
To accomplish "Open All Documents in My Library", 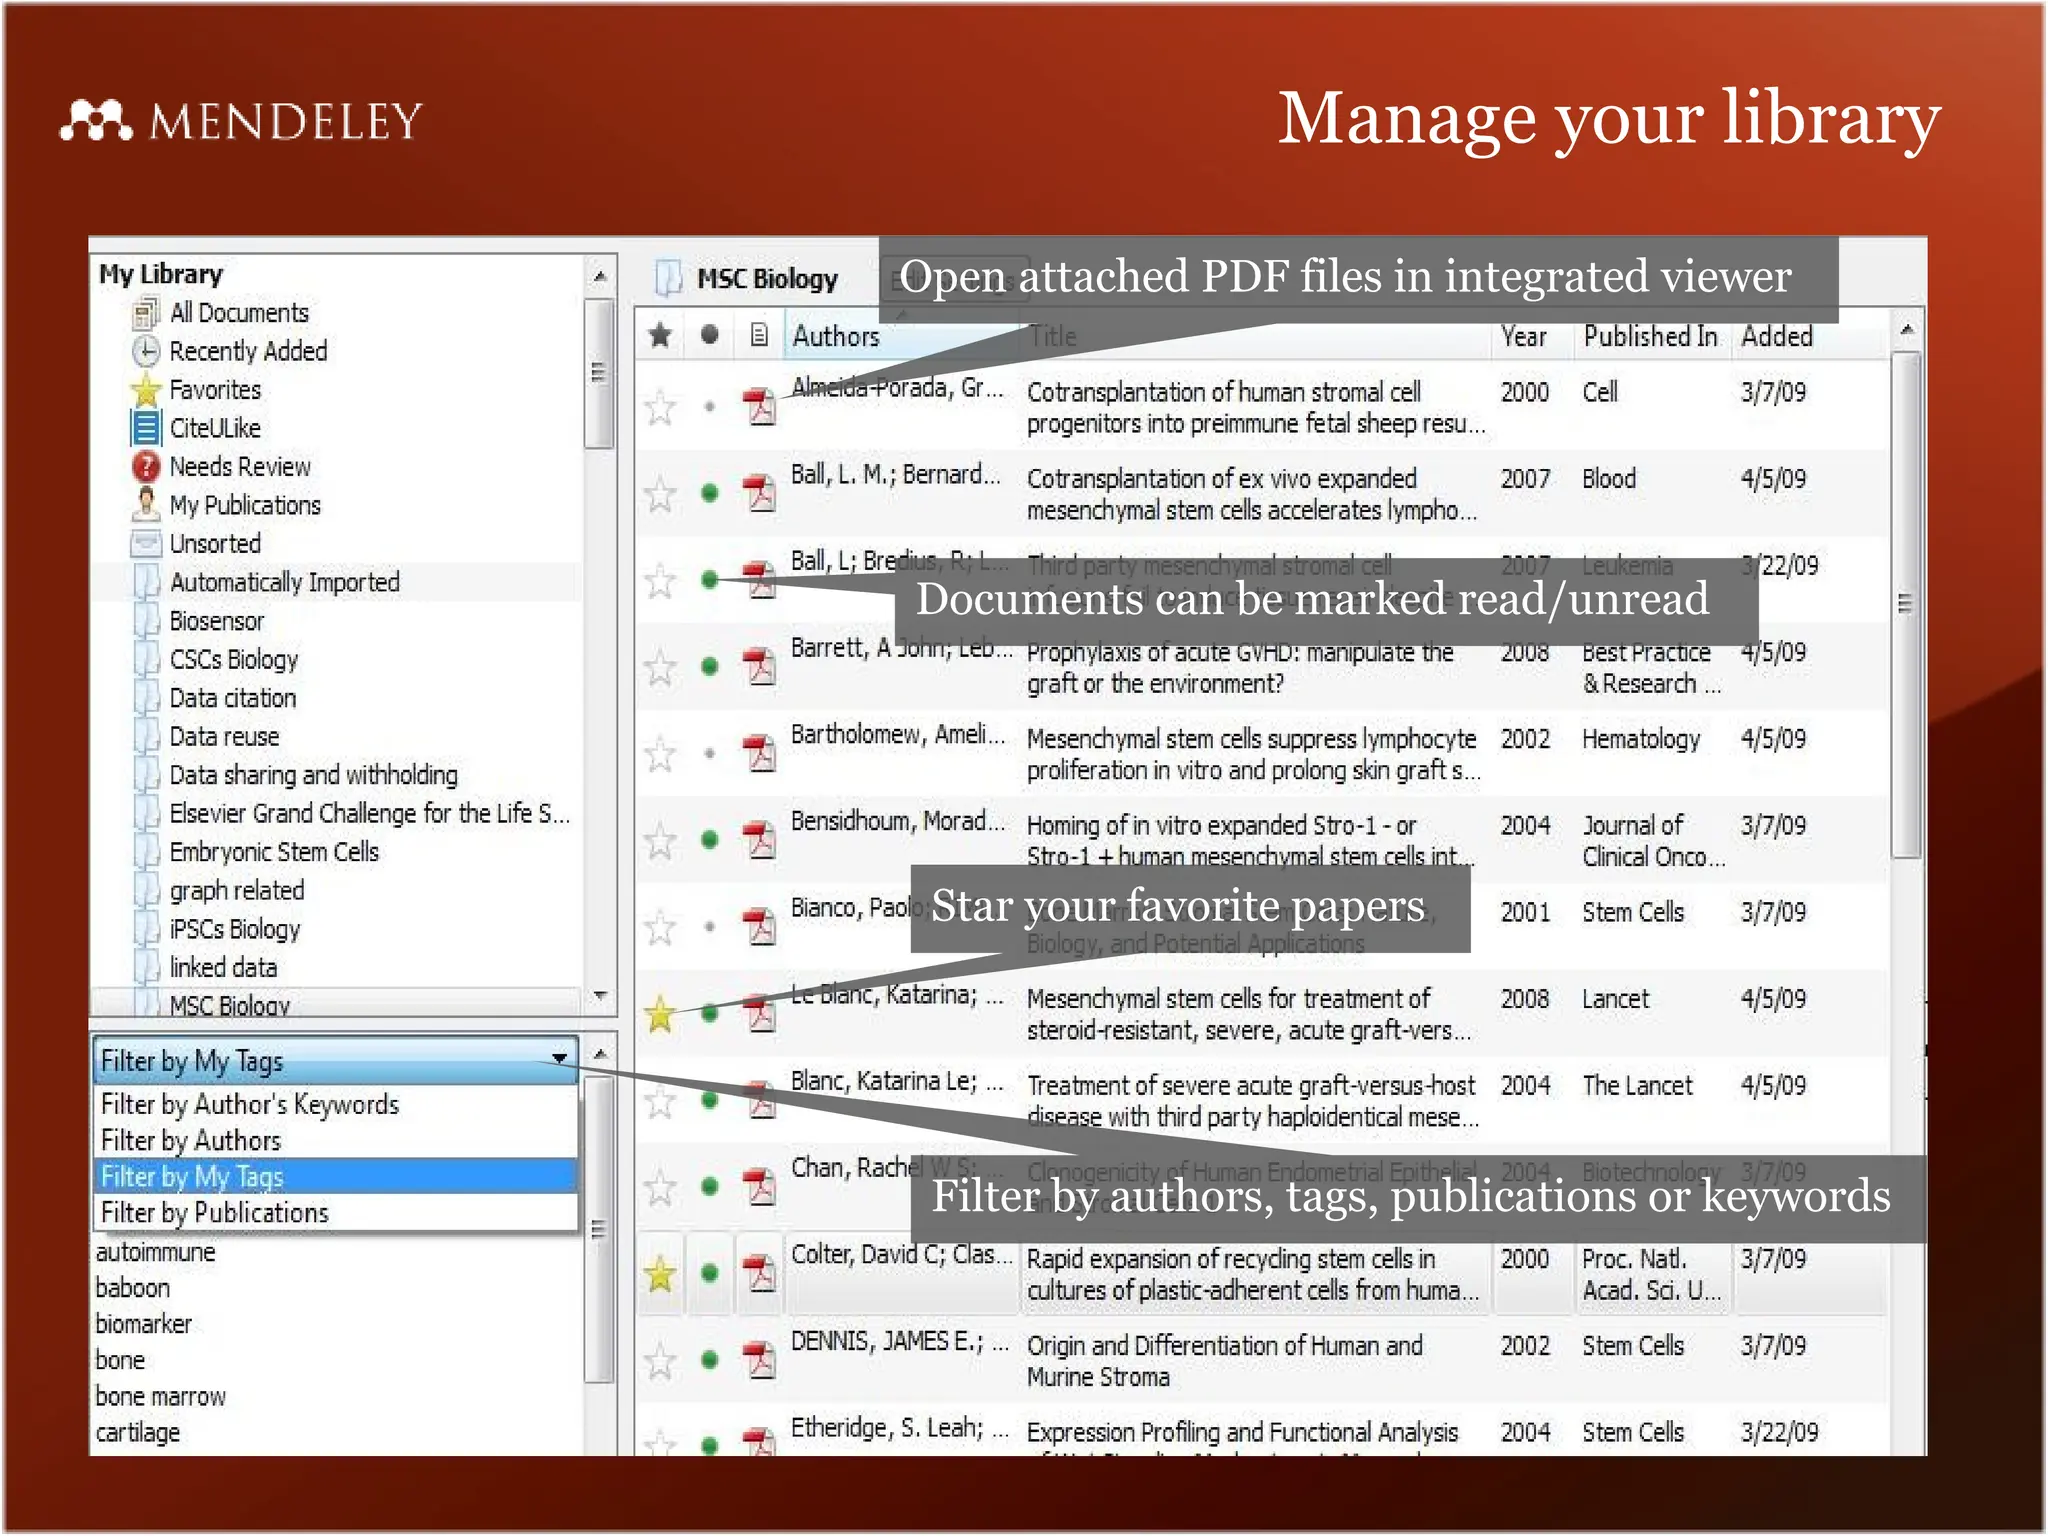I will click(x=239, y=313).
